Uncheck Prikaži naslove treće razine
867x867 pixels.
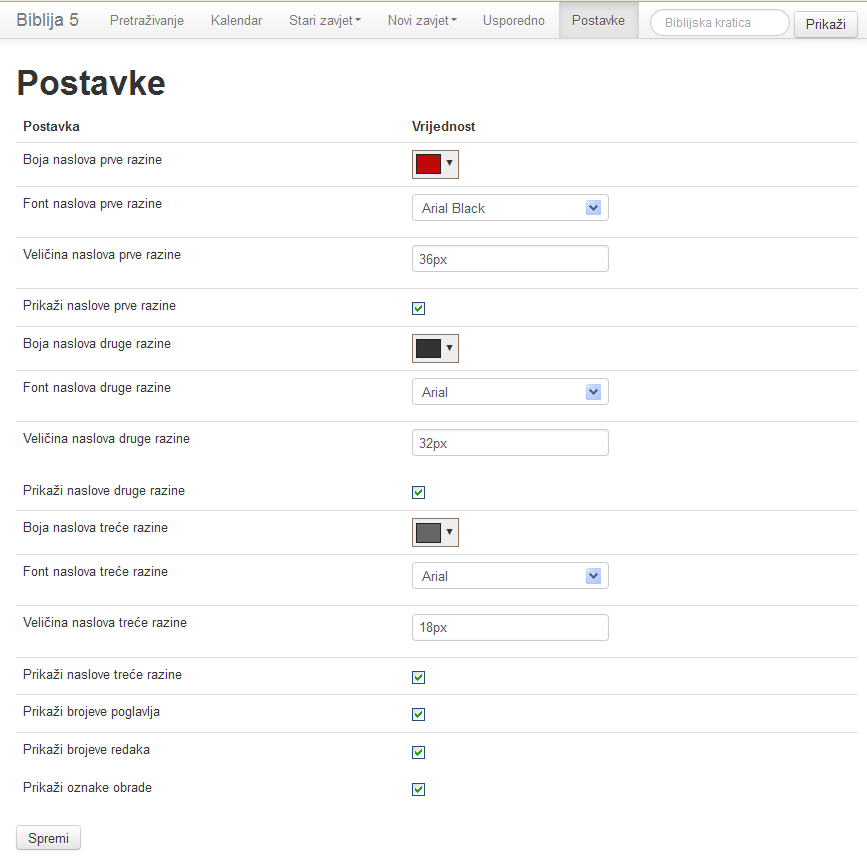coord(418,677)
